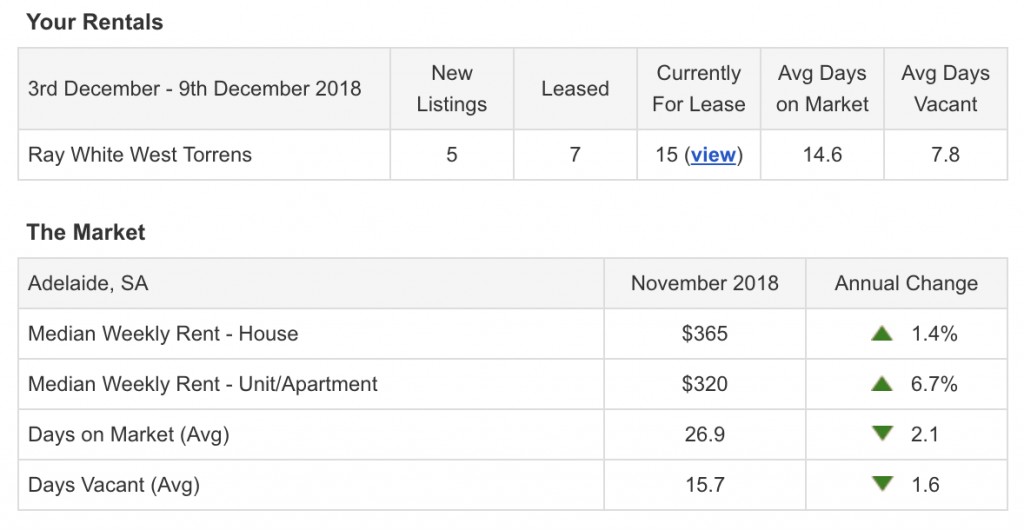The width and height of the screenshot is (1024, 530).
Task: Click the $365 median rent value
Action: 705,334
